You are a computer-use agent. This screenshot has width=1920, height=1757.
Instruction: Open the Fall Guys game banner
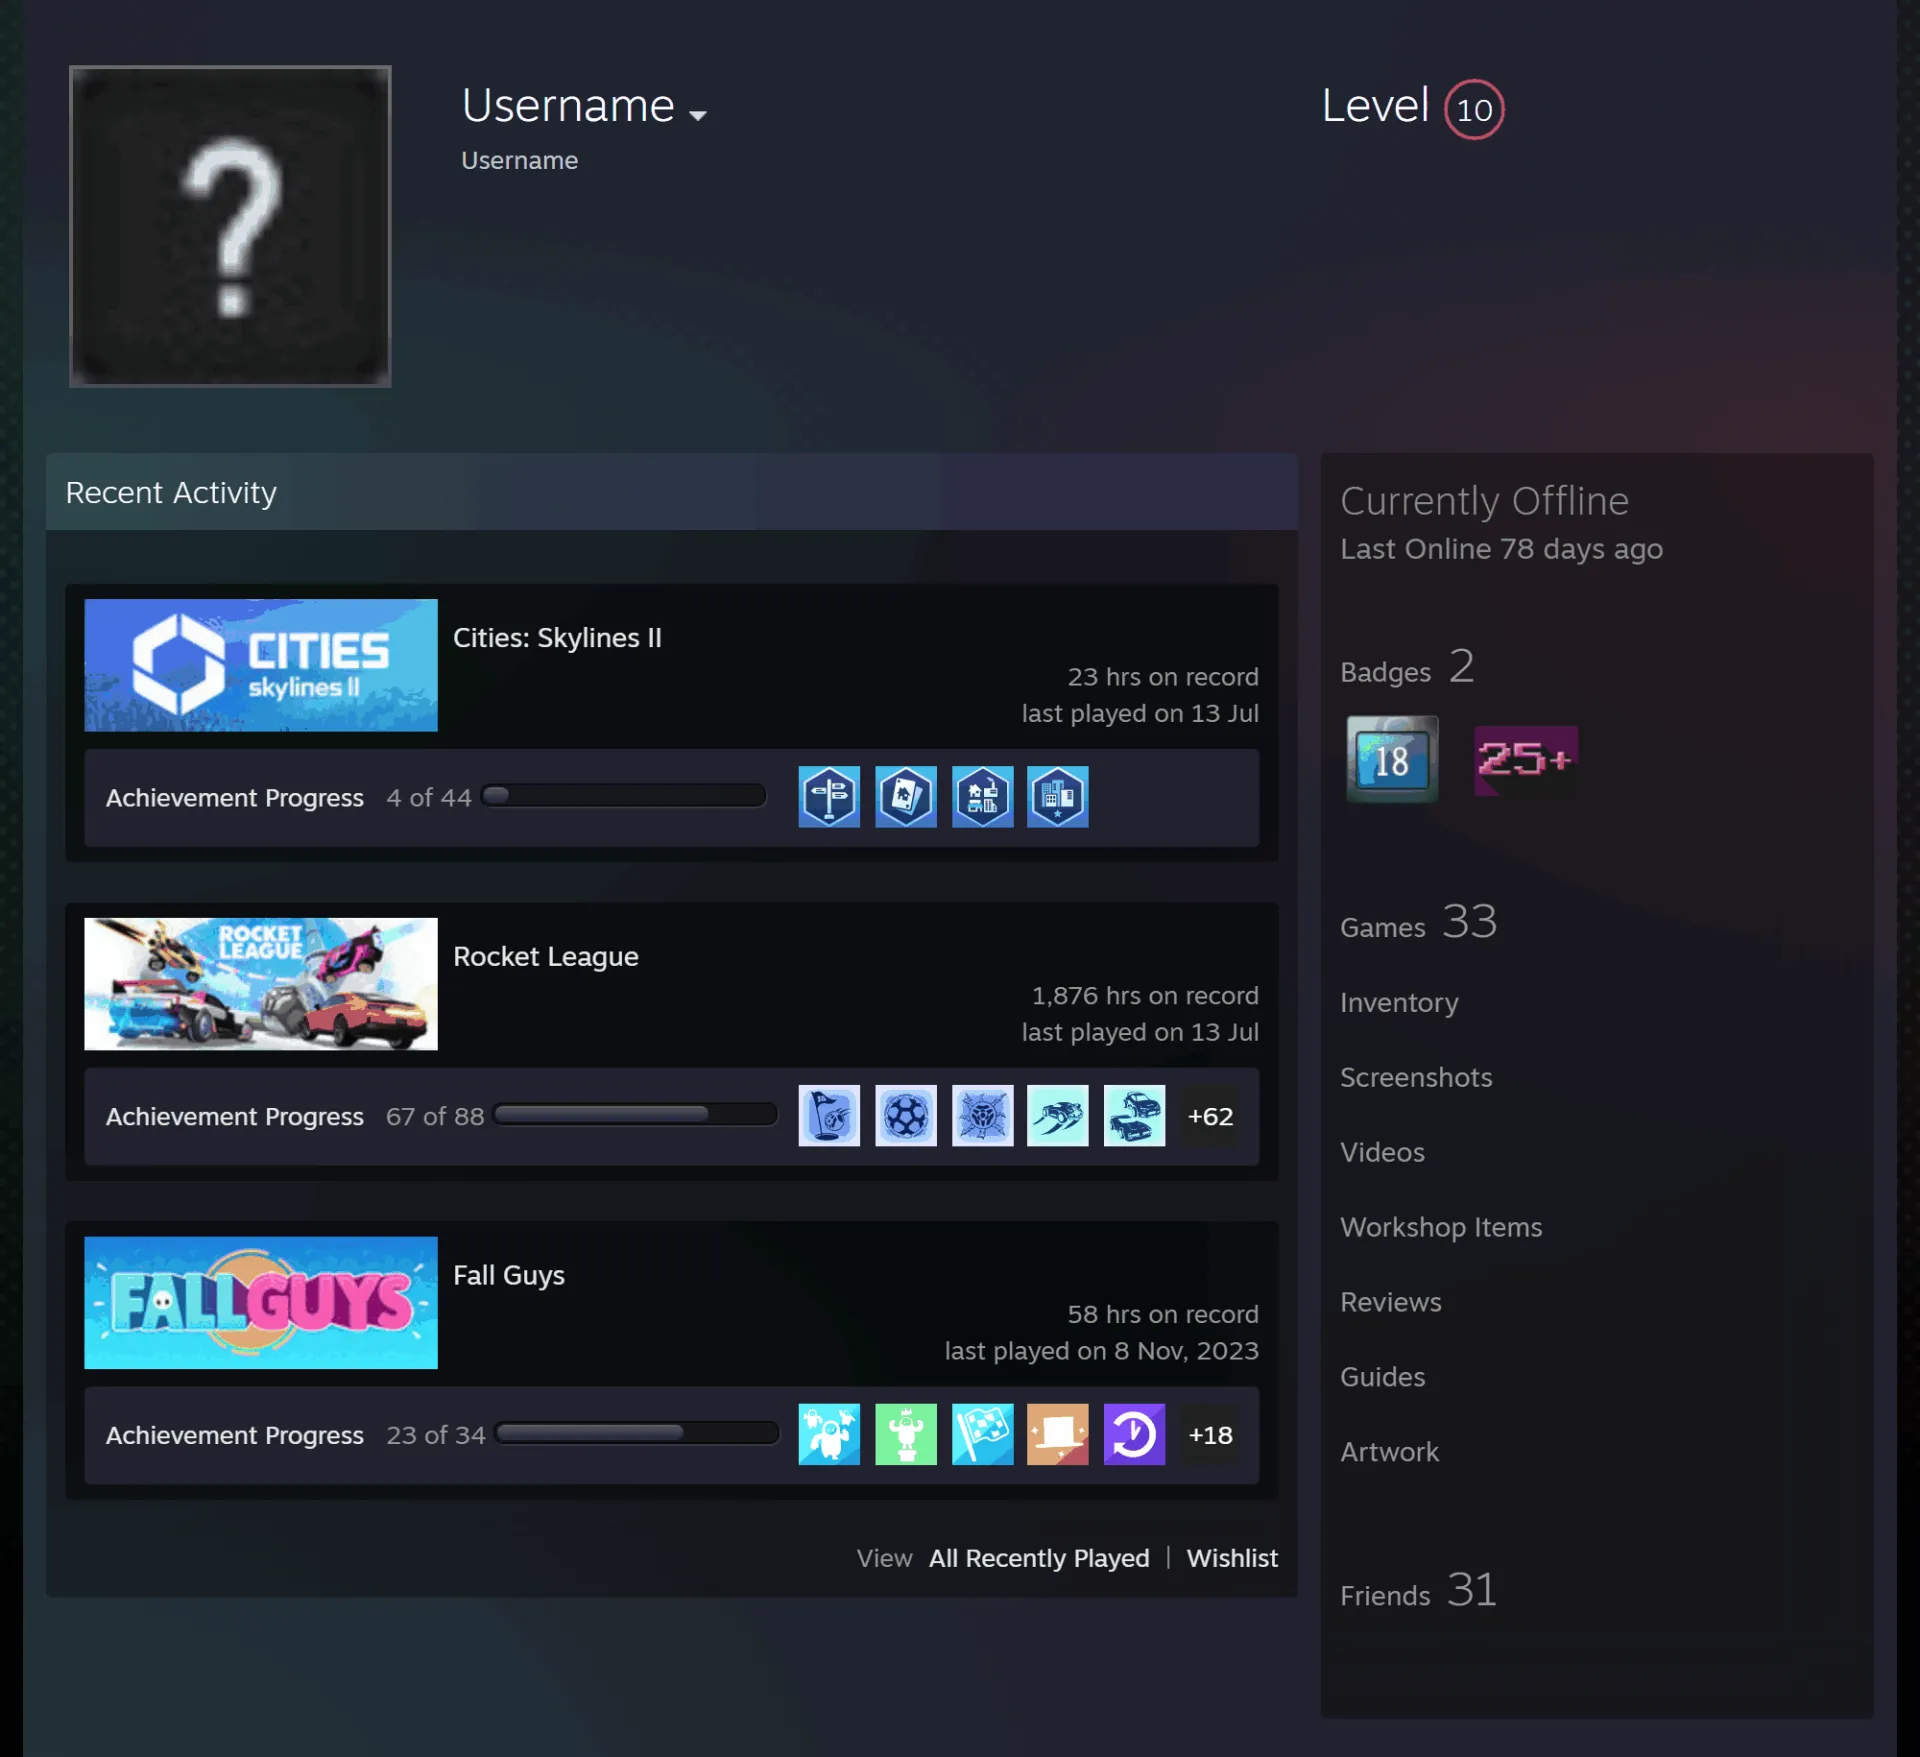click(261, 1303)
